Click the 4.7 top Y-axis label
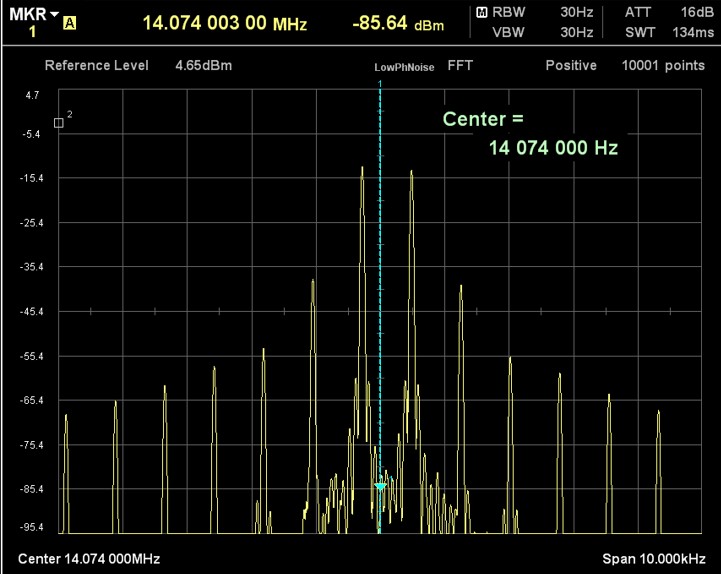The image size is (721, 574). point(33,95)
